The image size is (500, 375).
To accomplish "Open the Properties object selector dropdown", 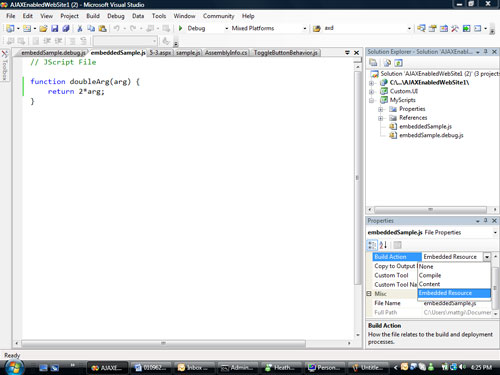I will point(495,232).
